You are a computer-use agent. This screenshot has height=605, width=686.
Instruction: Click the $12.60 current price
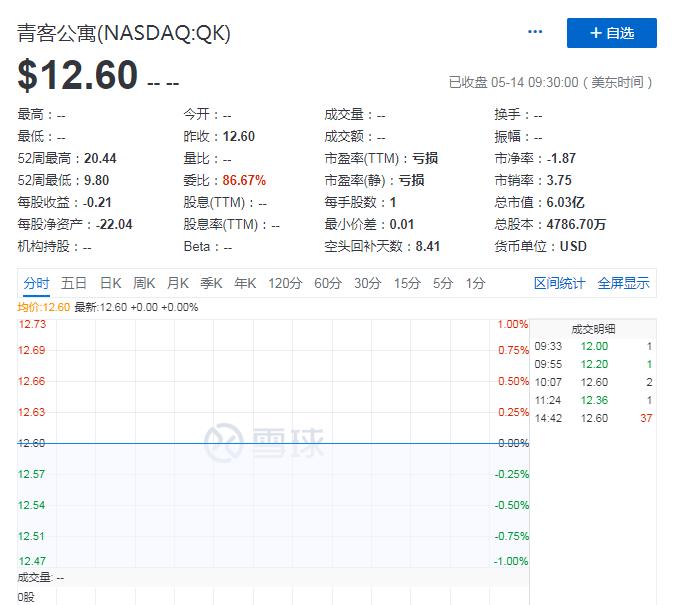click(78, 75)
